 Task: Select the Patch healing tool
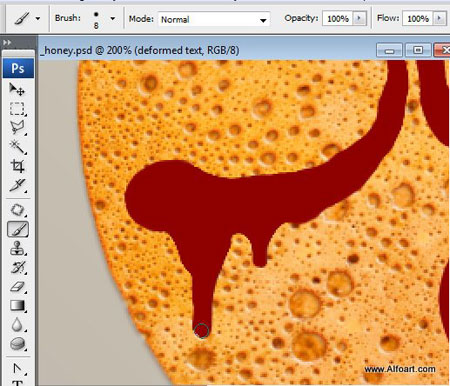pyautogui.click(x=17, y=210)
